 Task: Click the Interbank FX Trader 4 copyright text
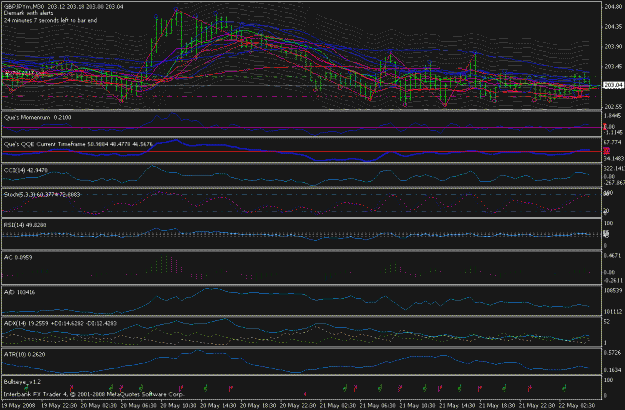94,394
